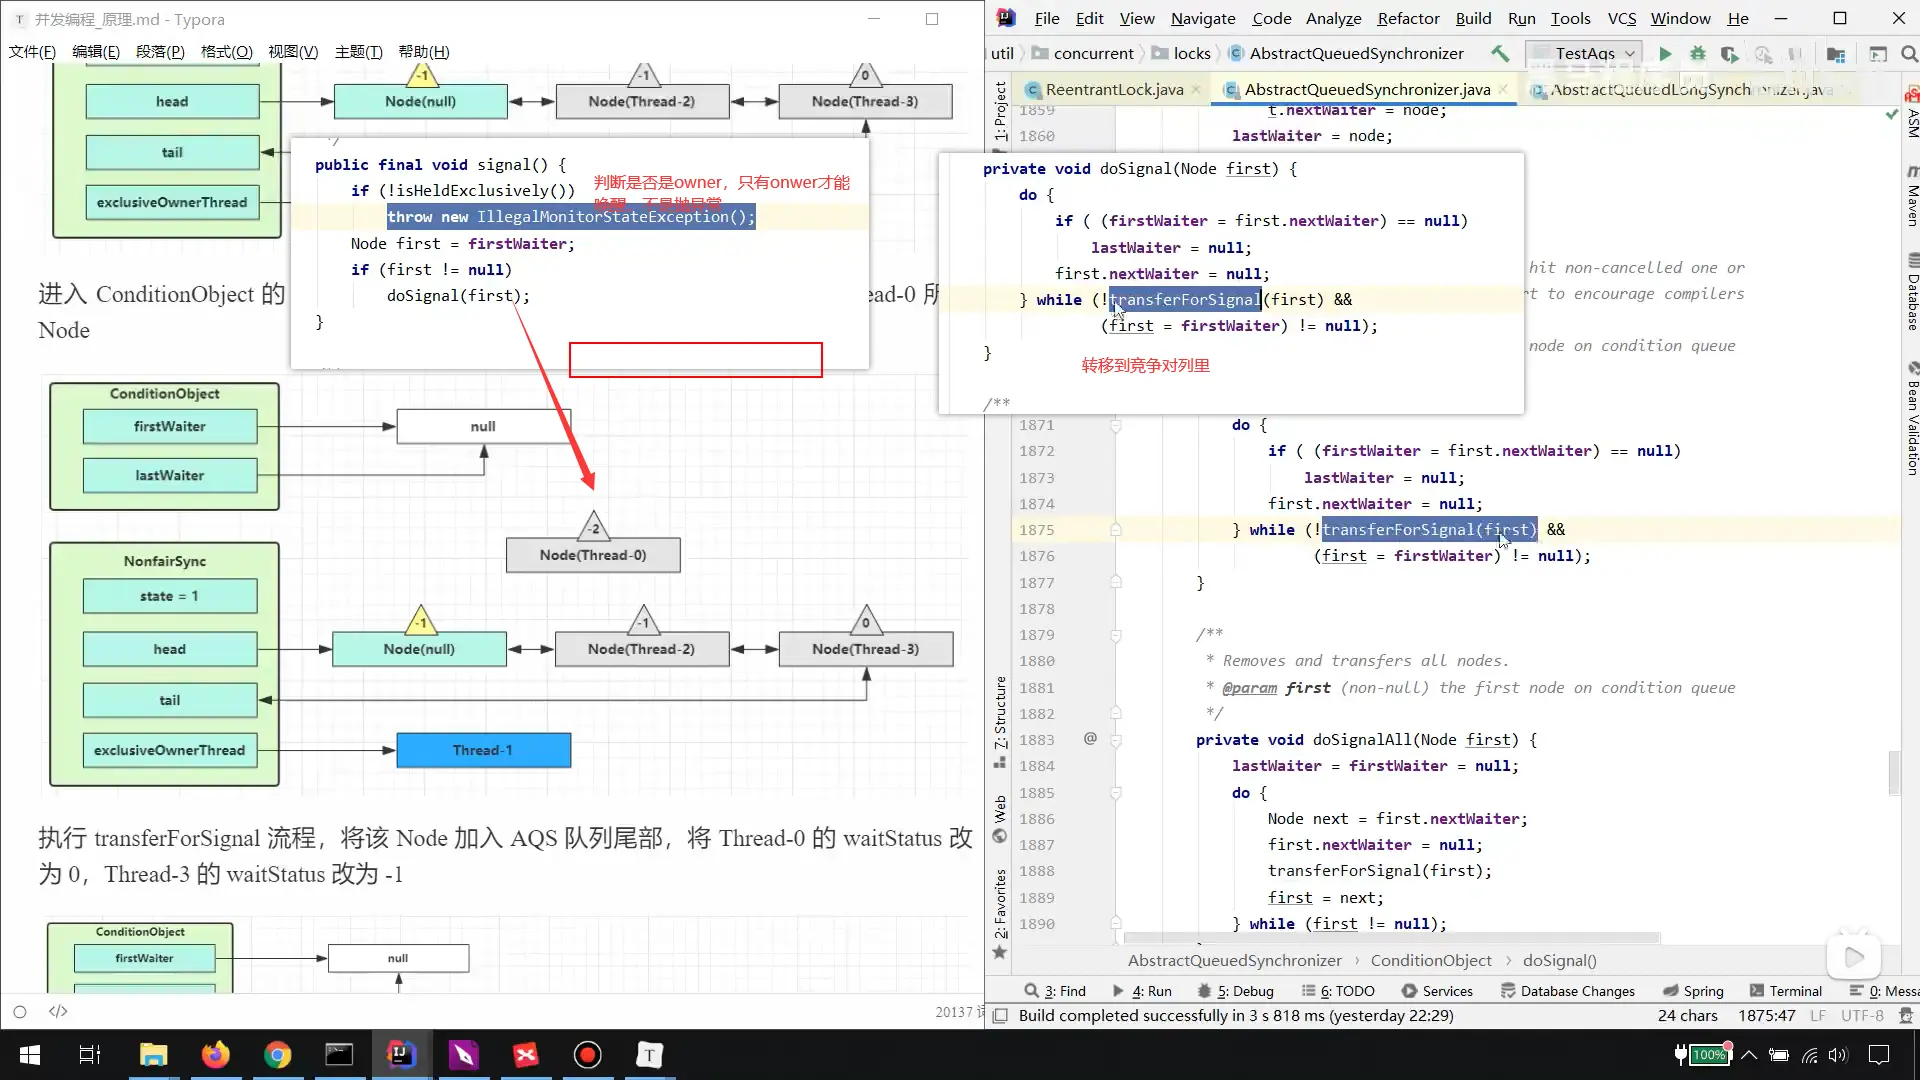The width and height of the screenshot is (1920, 1080).
Task: Close the AbstractQueuedSynchronizer.java tab
Action: pos(1503,89)
